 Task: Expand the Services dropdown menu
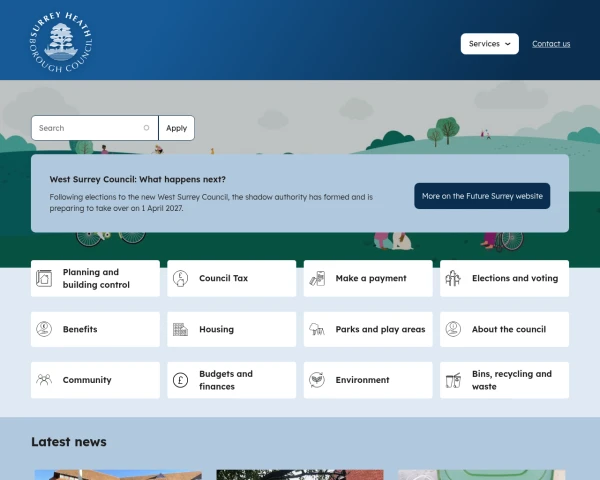pos(489,44)
